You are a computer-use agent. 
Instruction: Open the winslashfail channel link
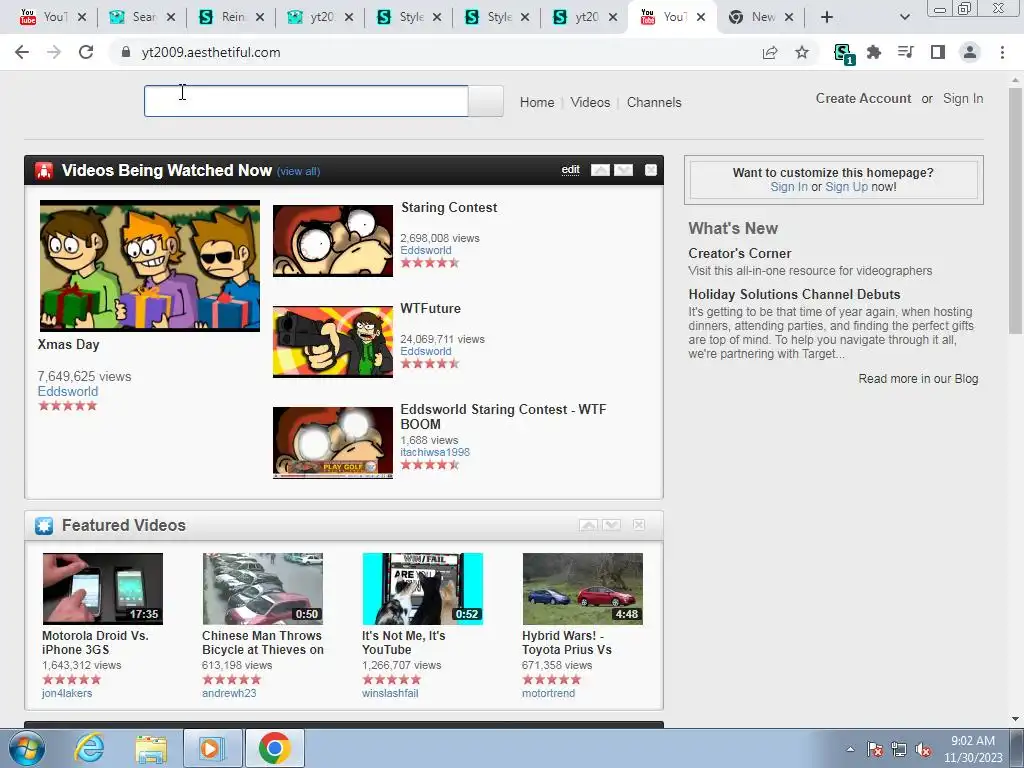(x=390, y=693)
